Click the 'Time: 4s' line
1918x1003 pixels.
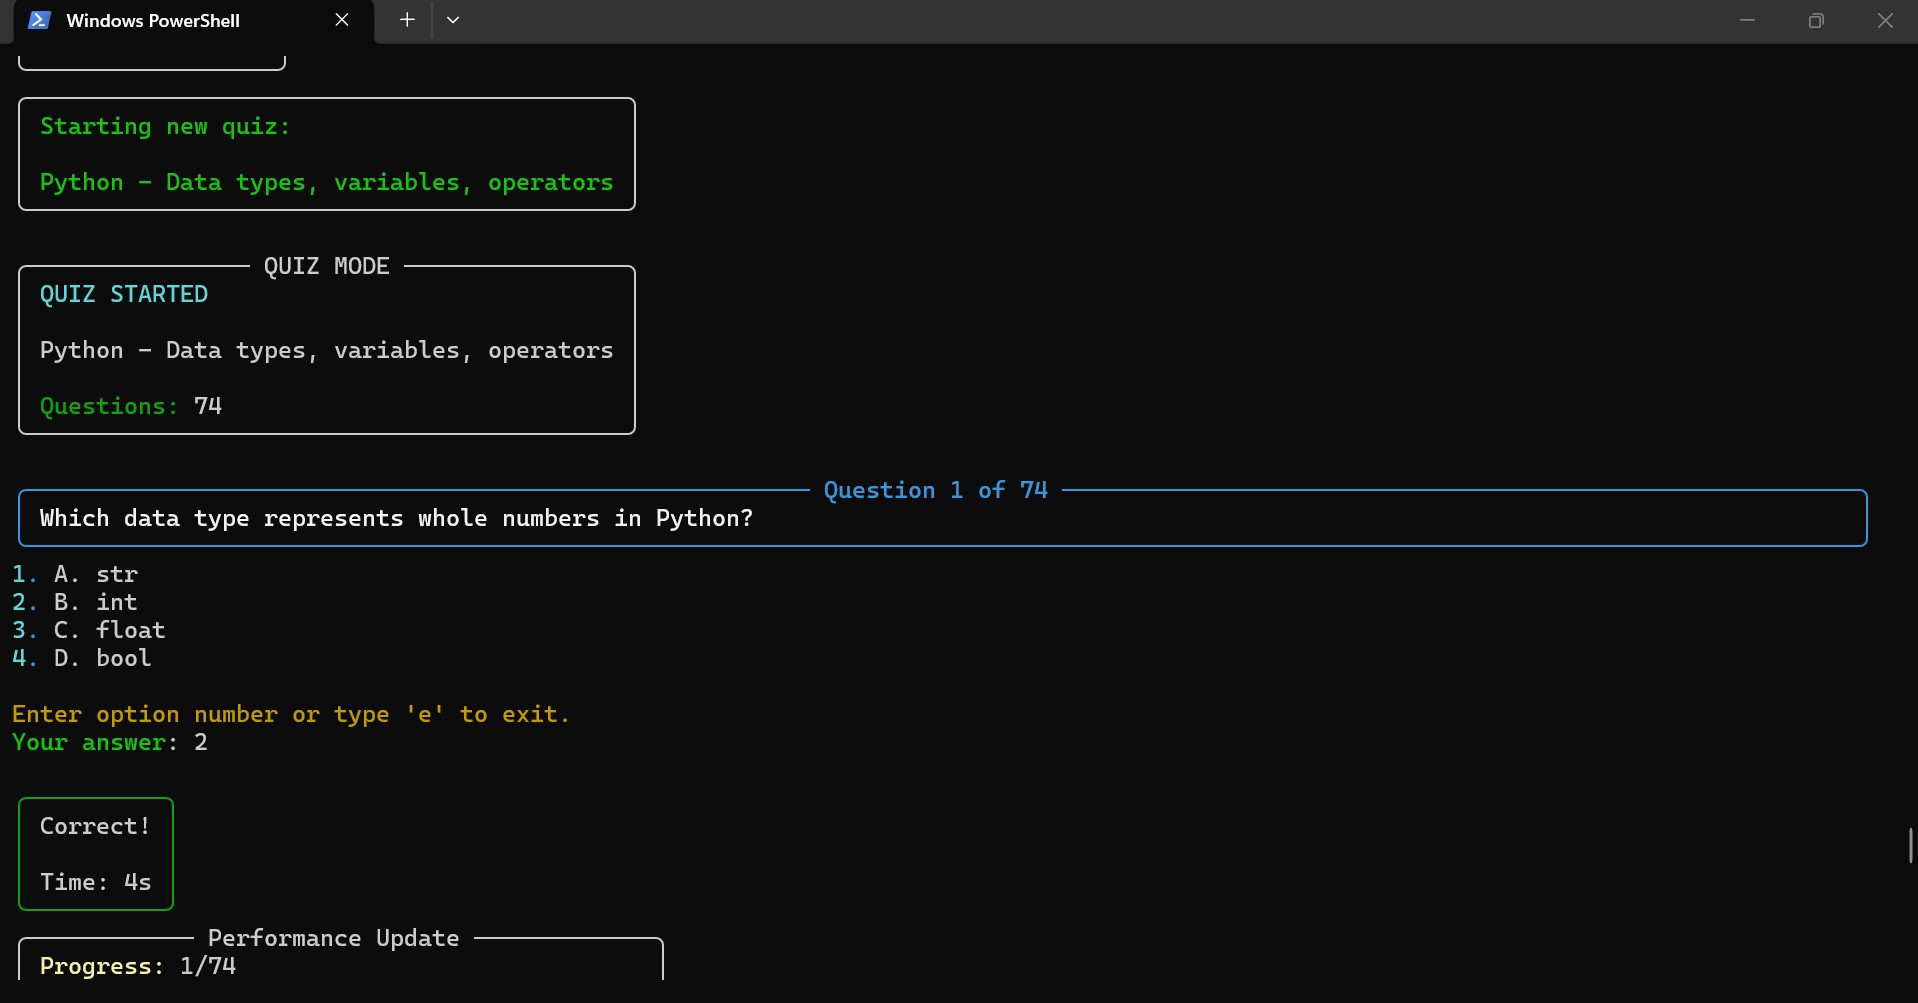pos(96,882)
